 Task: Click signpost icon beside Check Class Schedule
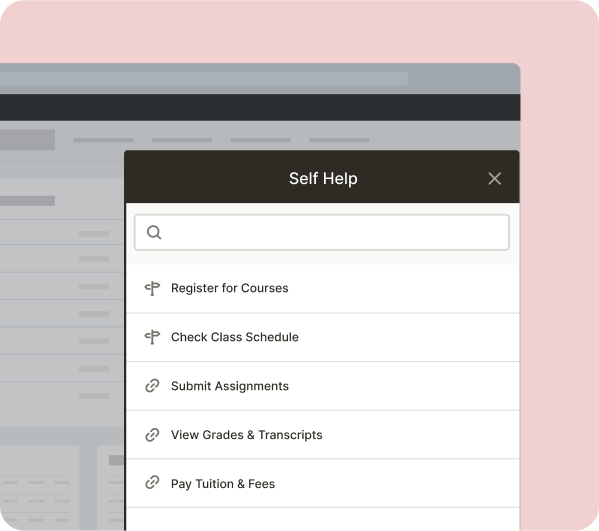coord(152,337)
